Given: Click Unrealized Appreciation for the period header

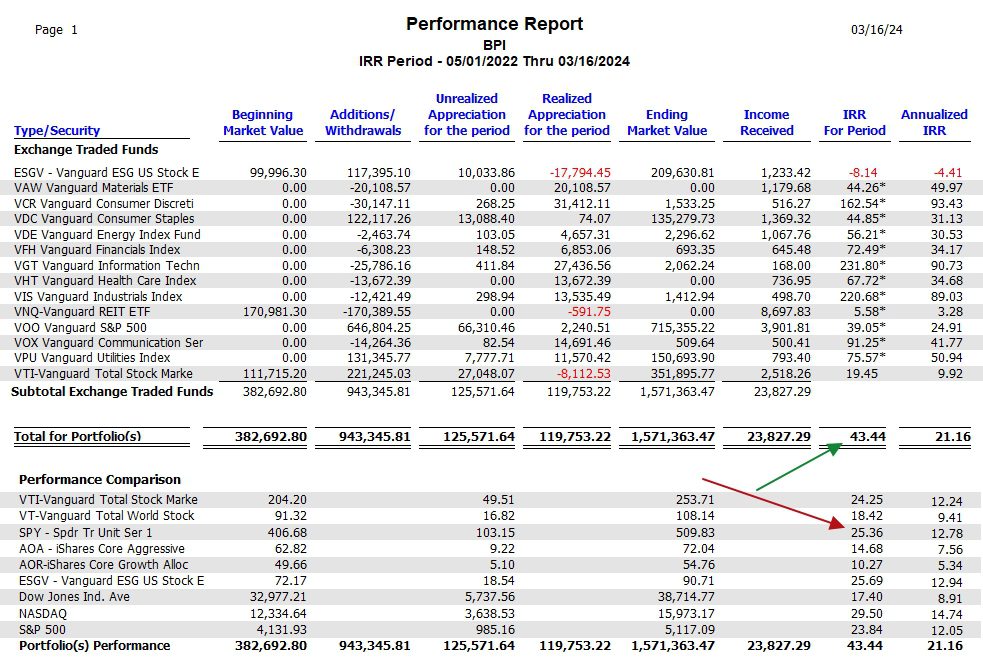Looking at the screenshot, I should coord(466,115).
